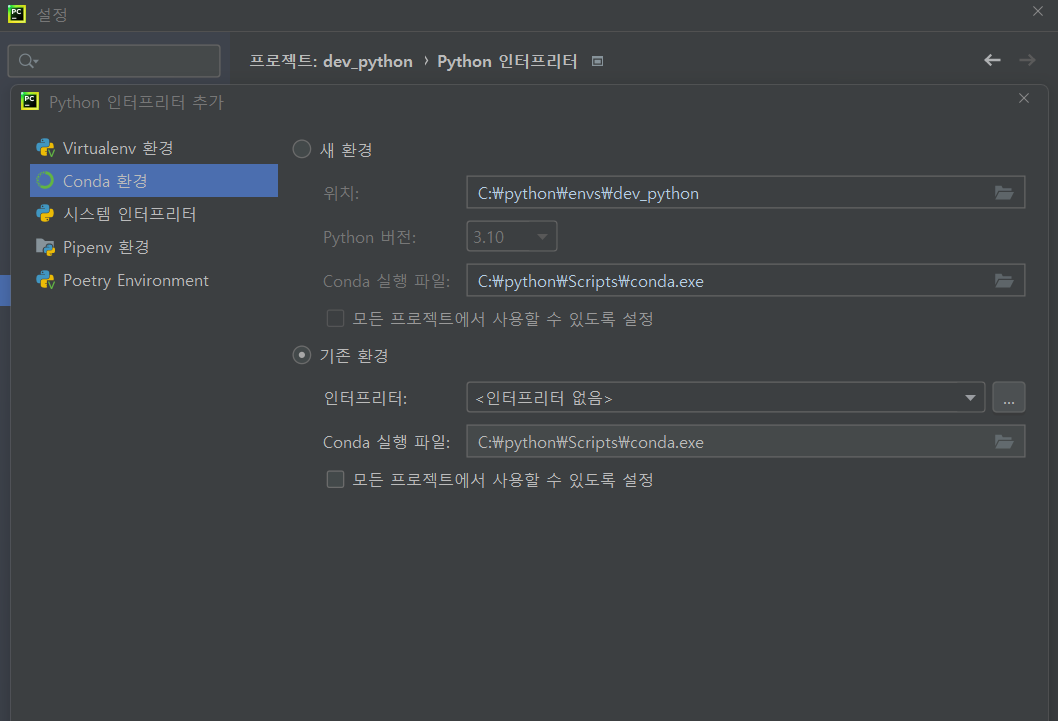This screenshot has width=1058, height=721.
Task: Open the 인터프리터 없음 dropdown
Action: tap(725, 397)
